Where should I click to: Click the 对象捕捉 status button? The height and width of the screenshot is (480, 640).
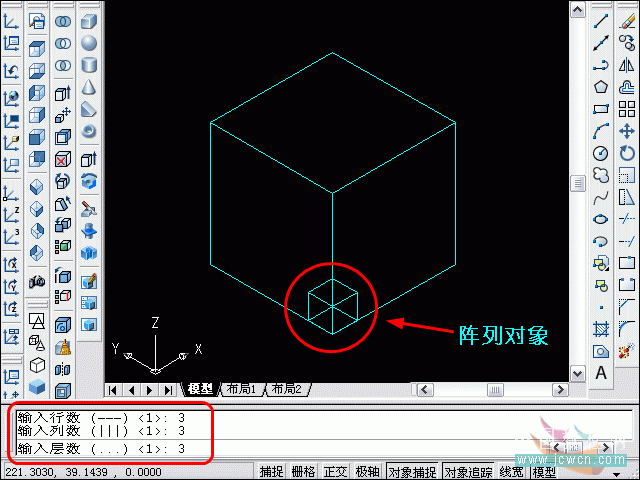pyautogui.click(x=412, y=472)
